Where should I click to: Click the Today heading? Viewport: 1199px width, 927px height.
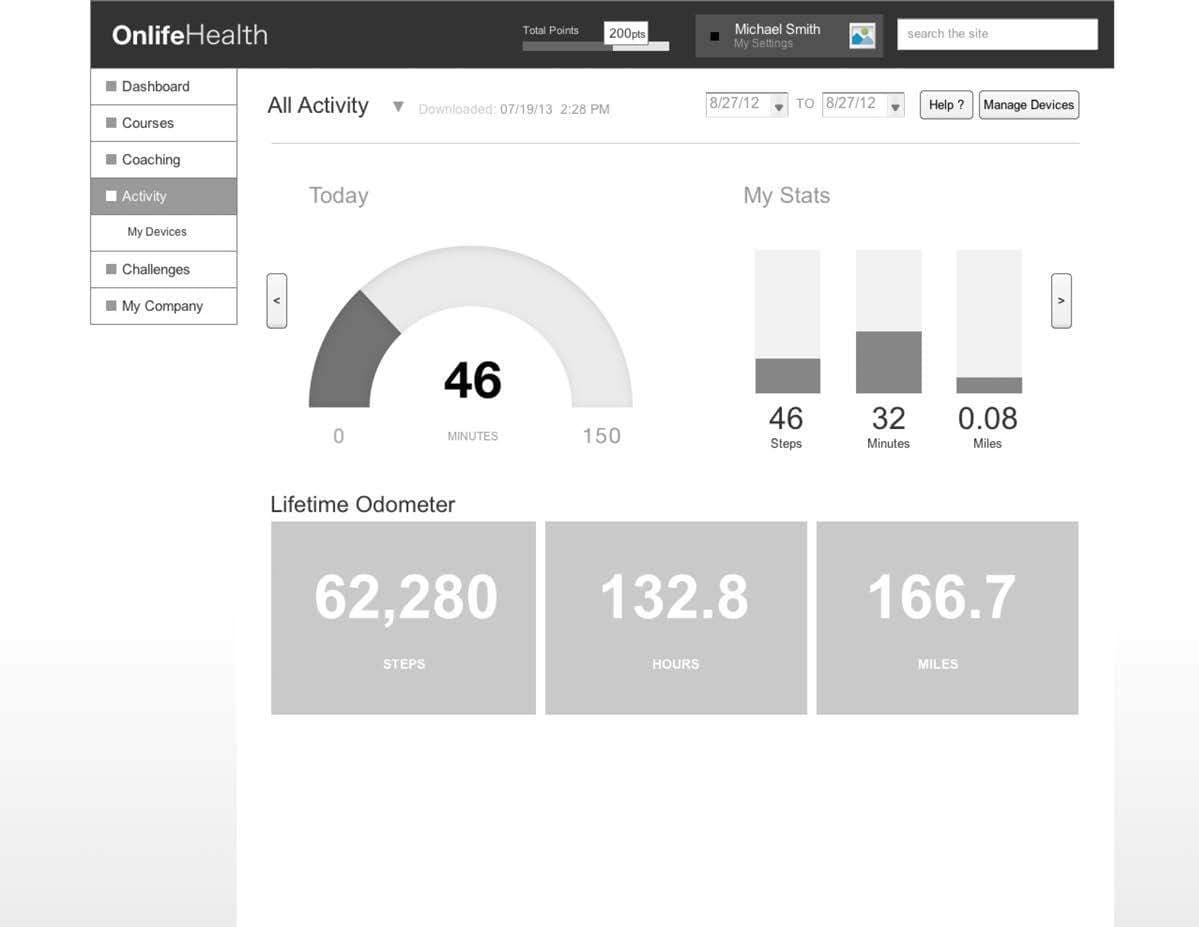pyautogui.click(x=339, y=196)
